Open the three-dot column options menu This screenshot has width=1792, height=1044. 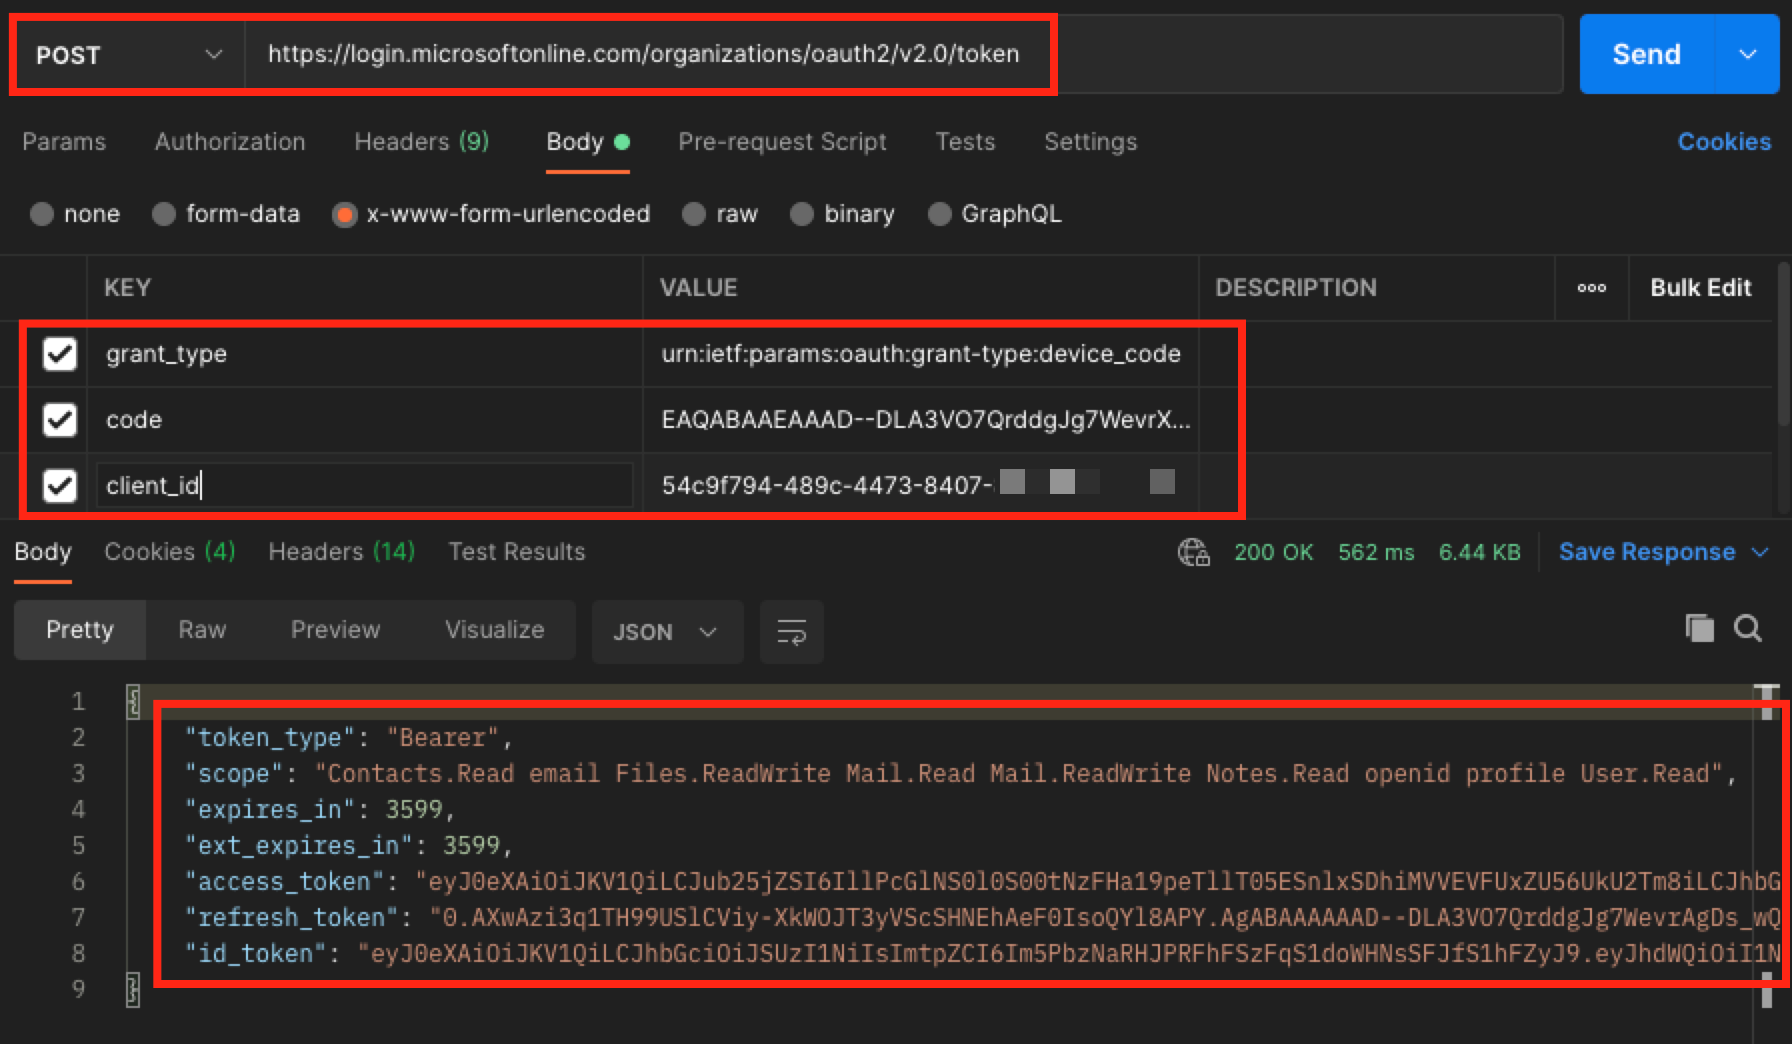point(1591,288)
